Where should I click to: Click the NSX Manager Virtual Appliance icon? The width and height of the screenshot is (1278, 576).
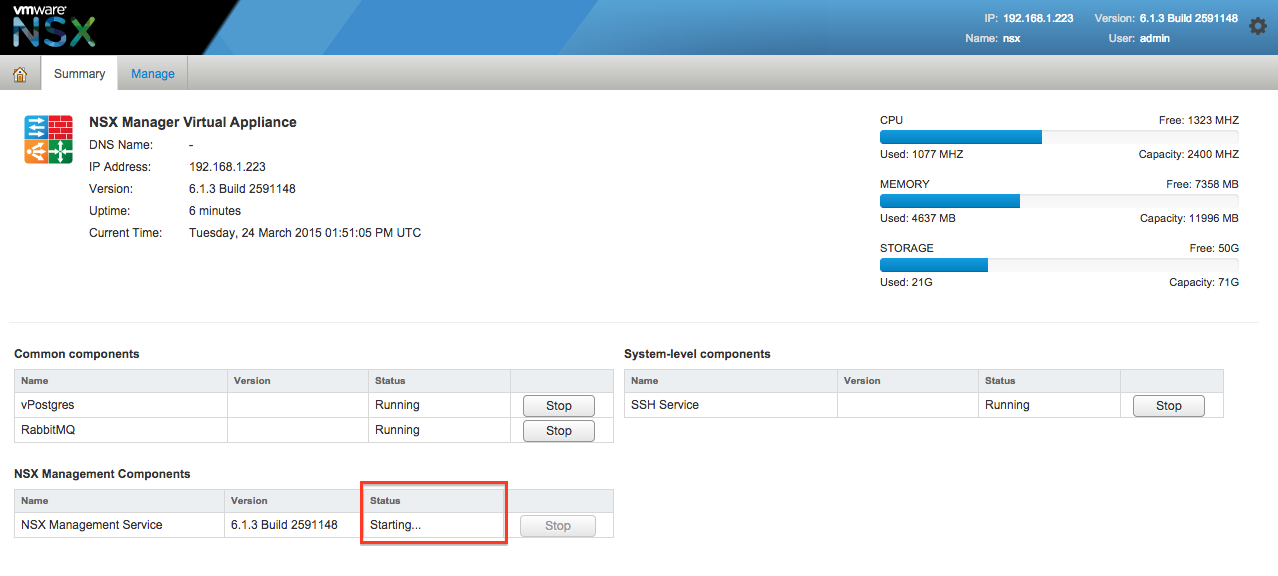48,140
